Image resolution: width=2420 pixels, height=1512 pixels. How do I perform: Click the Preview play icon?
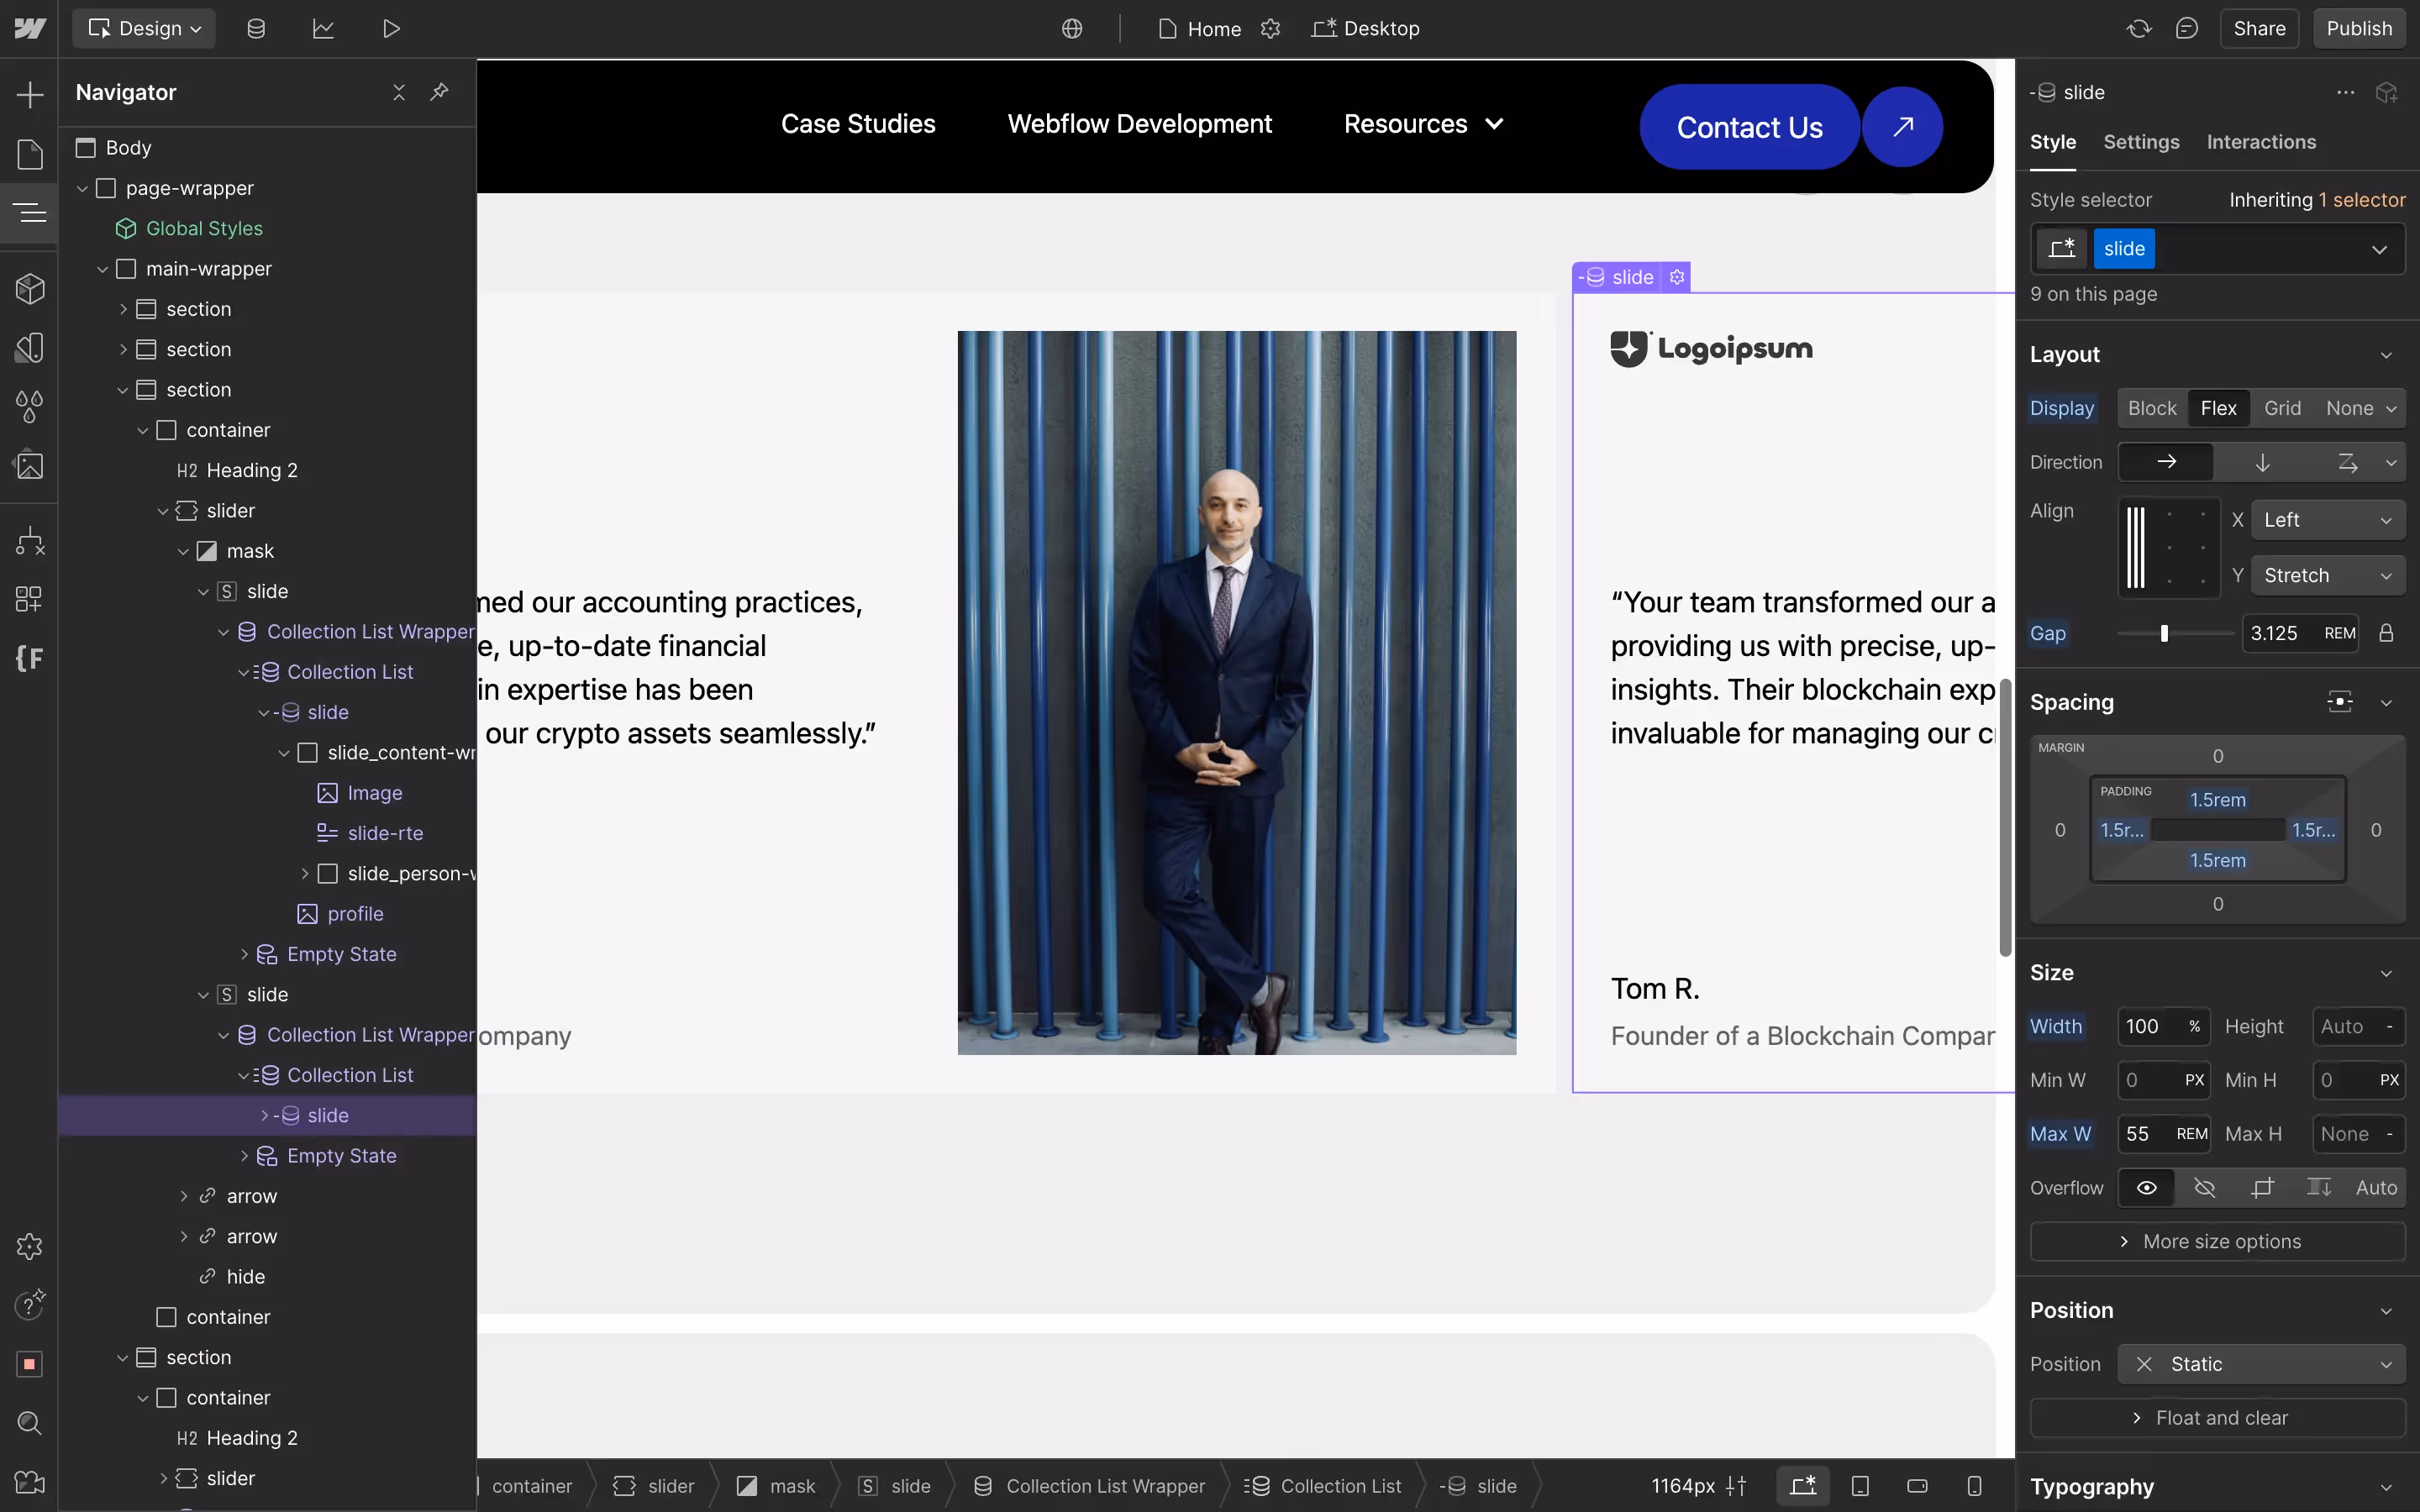point(391,29)
